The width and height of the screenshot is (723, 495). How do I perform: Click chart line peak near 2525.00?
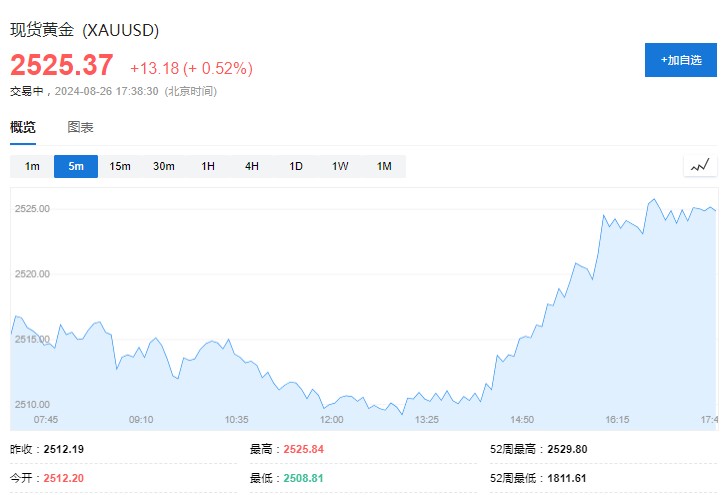pyautogui.click(x=654, y=200)
